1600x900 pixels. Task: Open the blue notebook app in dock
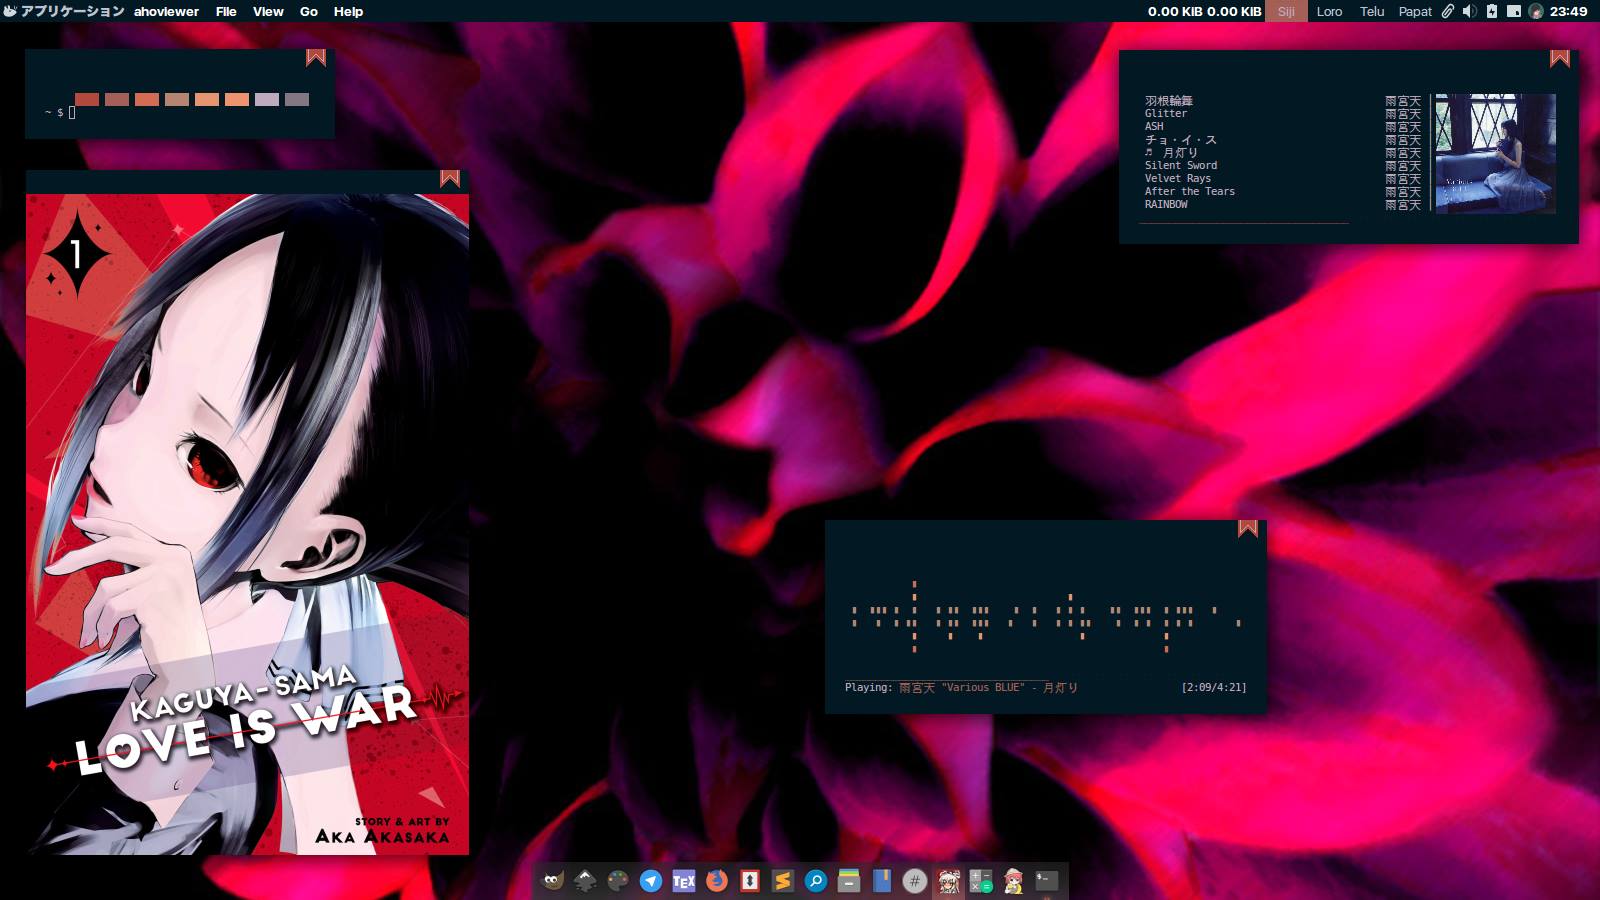[881, 881]
